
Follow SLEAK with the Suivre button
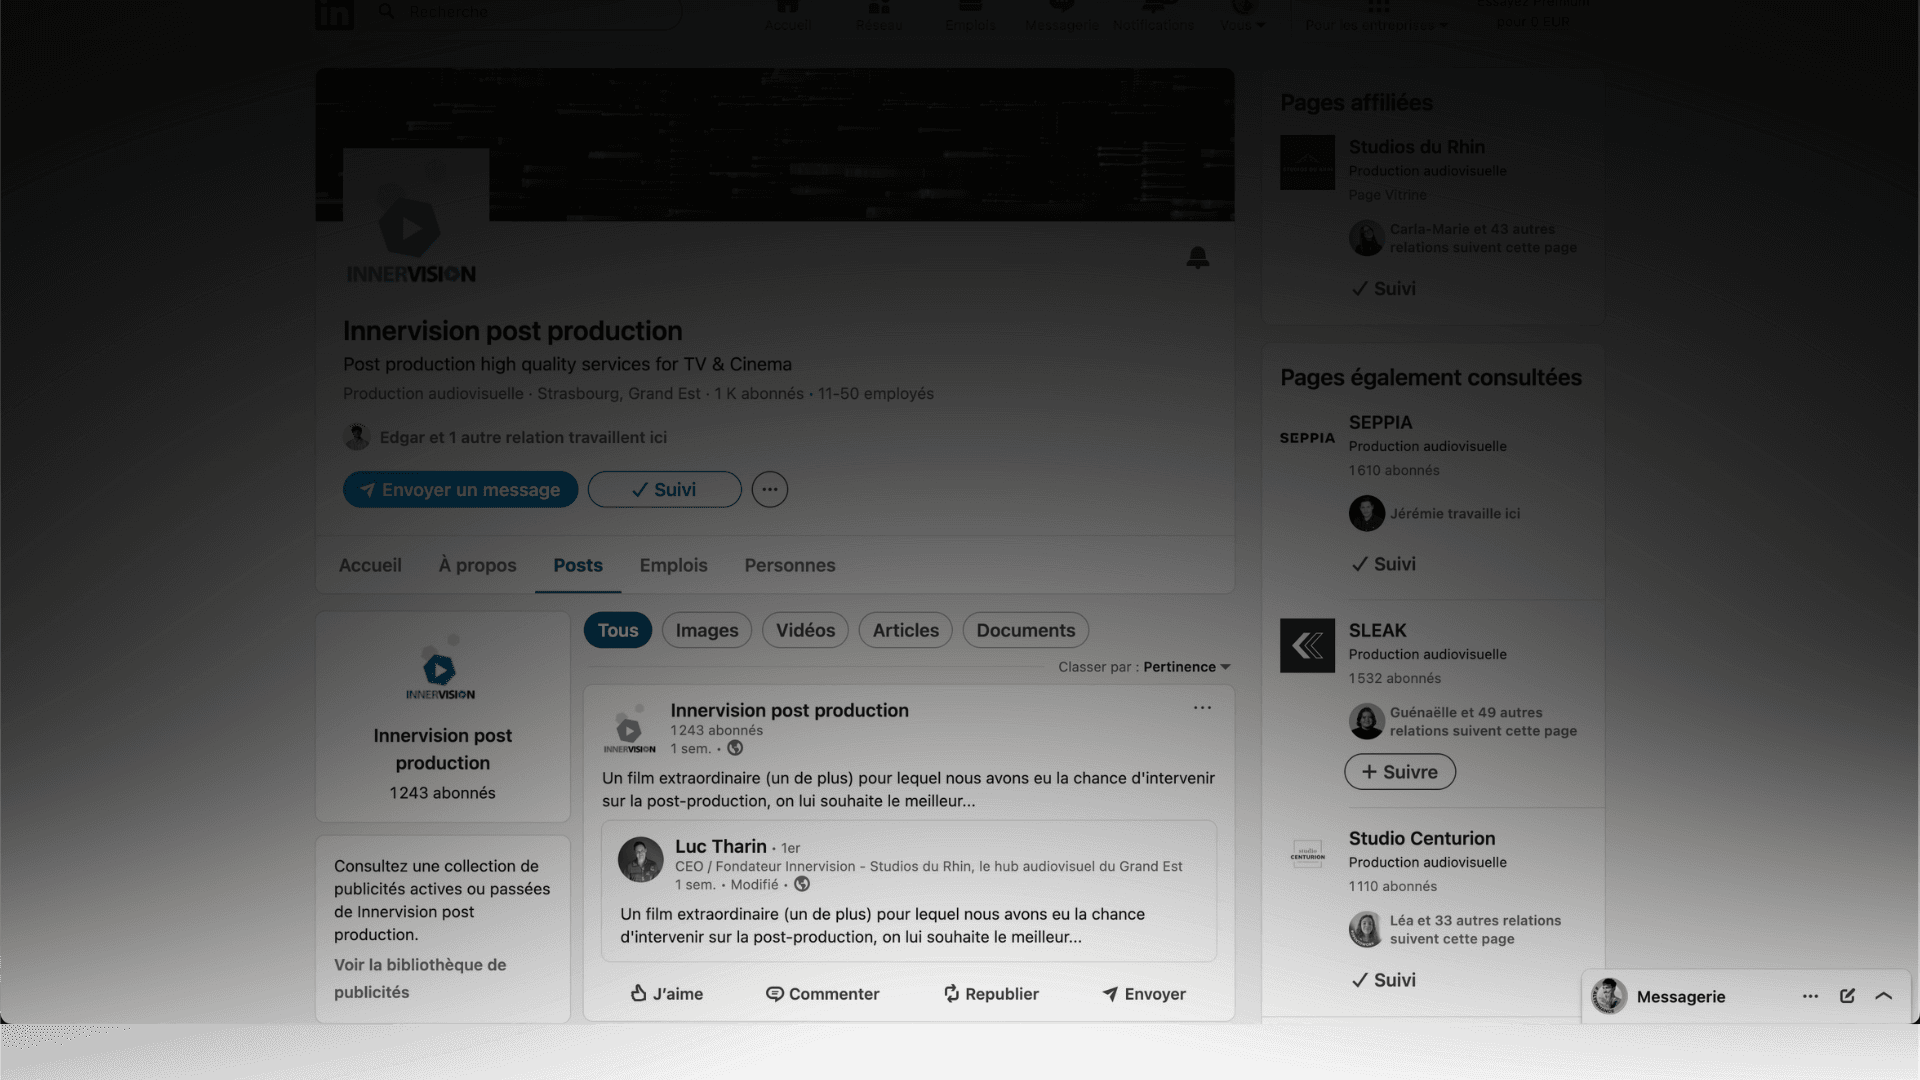click(1399, 772)
